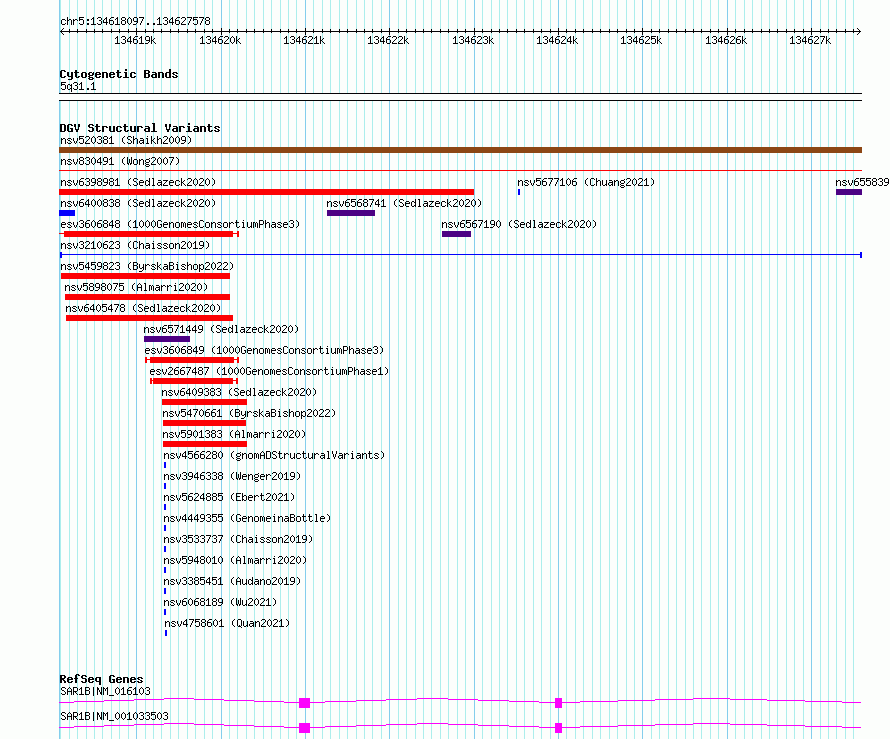Click the nsv520381 (Shaikh2009) variant label
The height and width of the screenshot is (739, 890).
(126, 140)
